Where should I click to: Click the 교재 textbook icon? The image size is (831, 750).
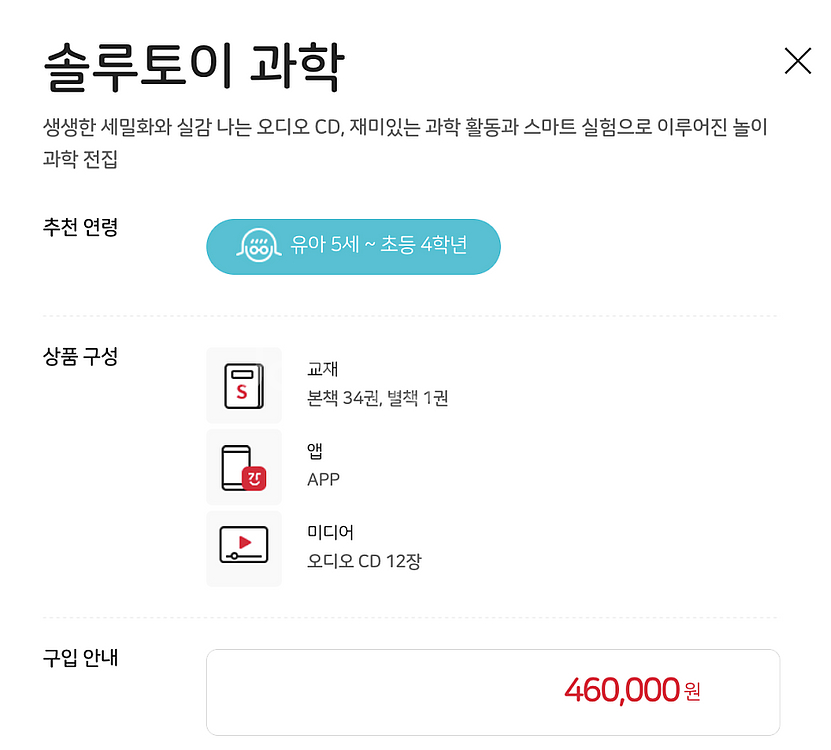pyautogui.click(x=243, y=385)
